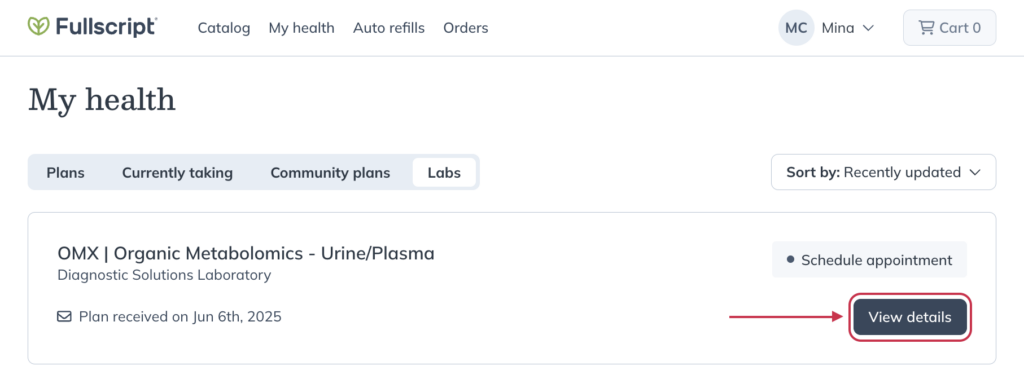The width and height of the screenshot is (1024, 379).
Task: Go to My health in navigation
Action: [x=302, y=28]
